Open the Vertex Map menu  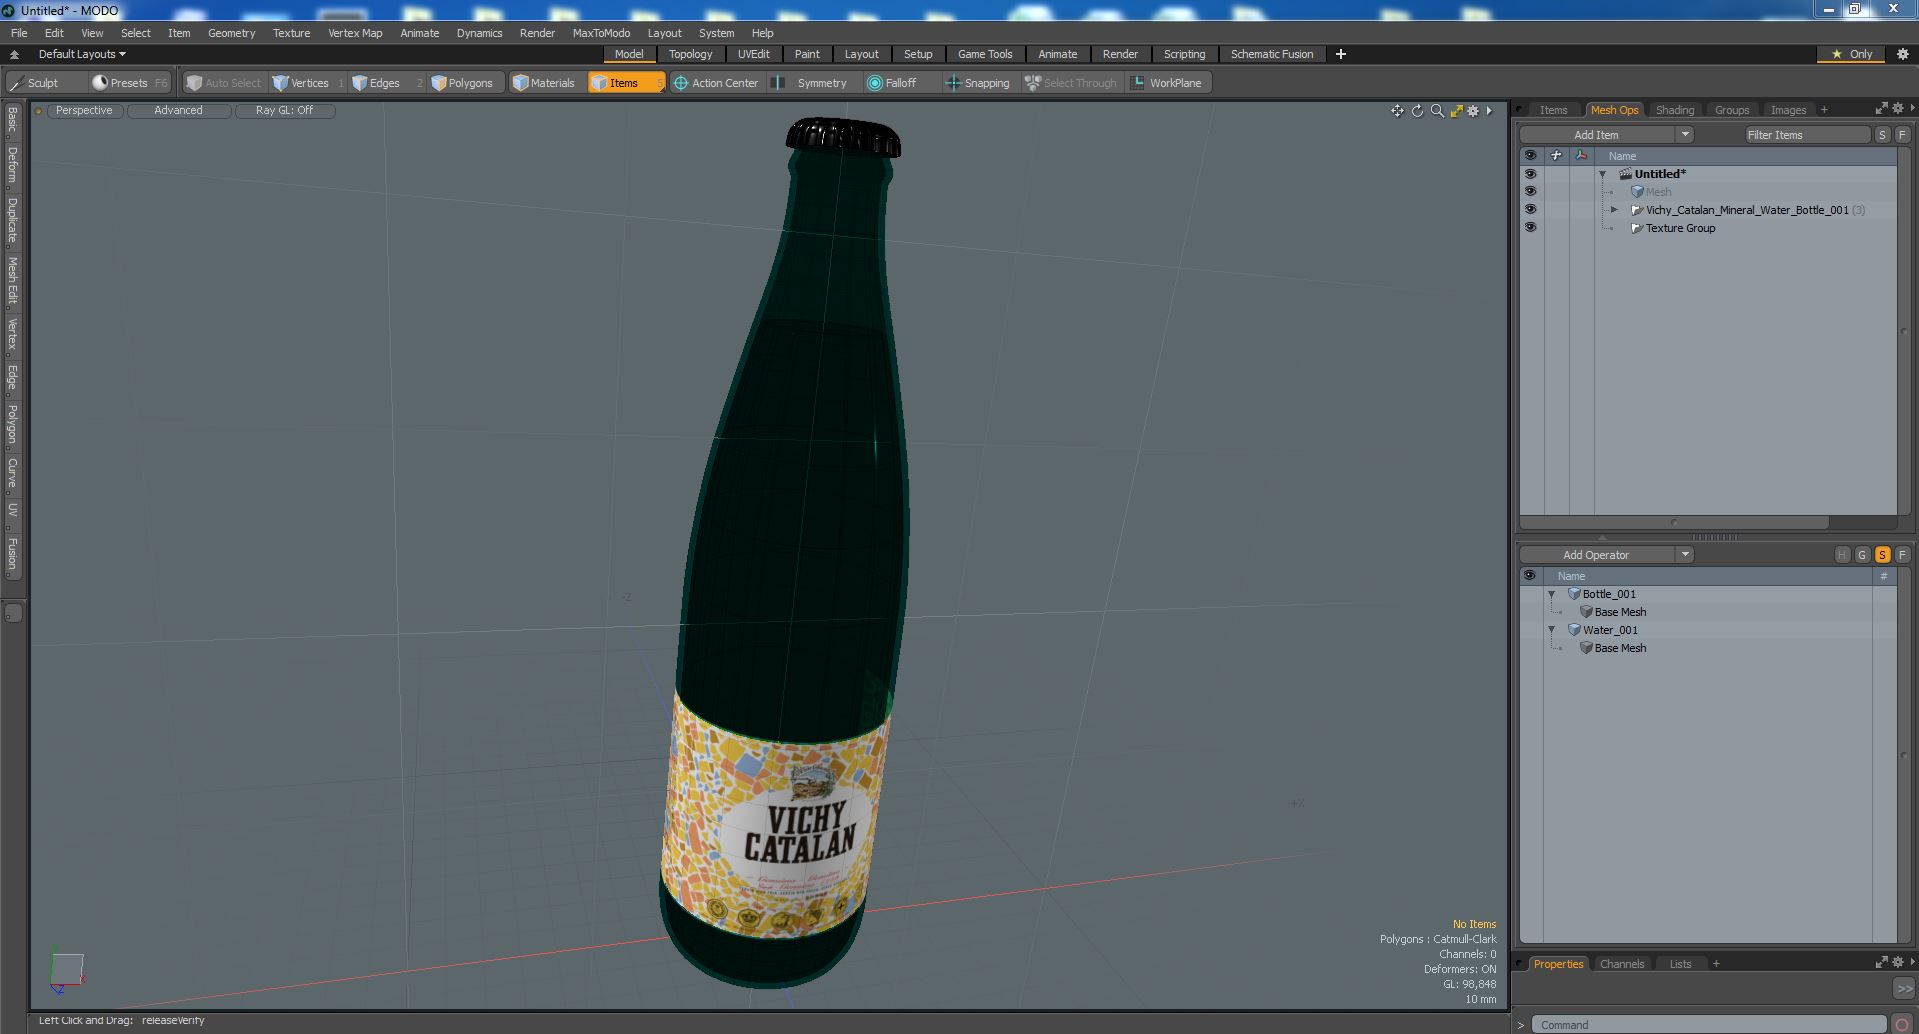[x=355, y=33]
